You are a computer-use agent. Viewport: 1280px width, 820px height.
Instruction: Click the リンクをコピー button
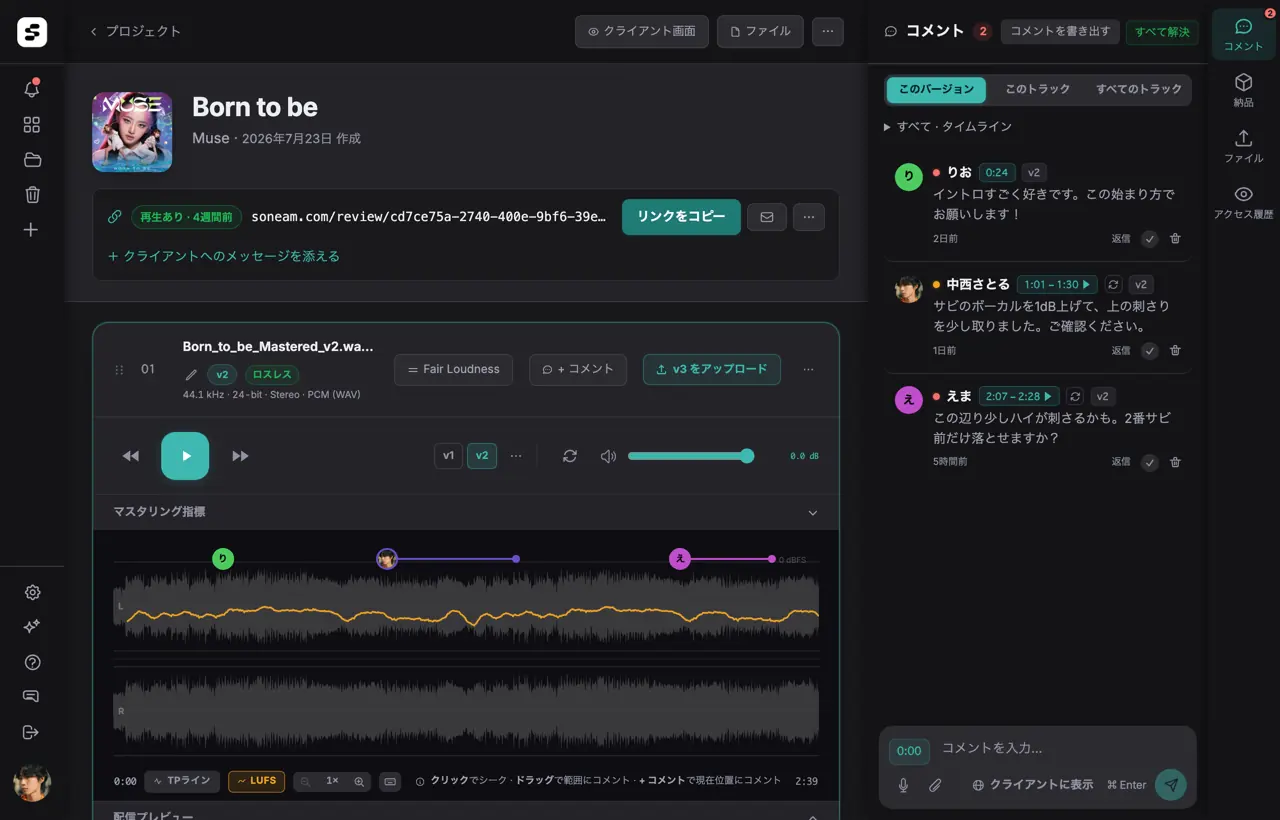tap(681, 217)
